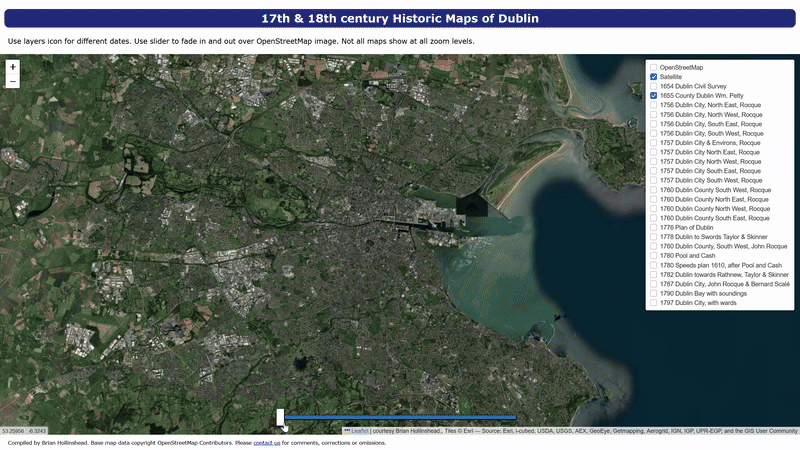Enable the OpenStreetMap layer checkbox

tap(654, 67)
